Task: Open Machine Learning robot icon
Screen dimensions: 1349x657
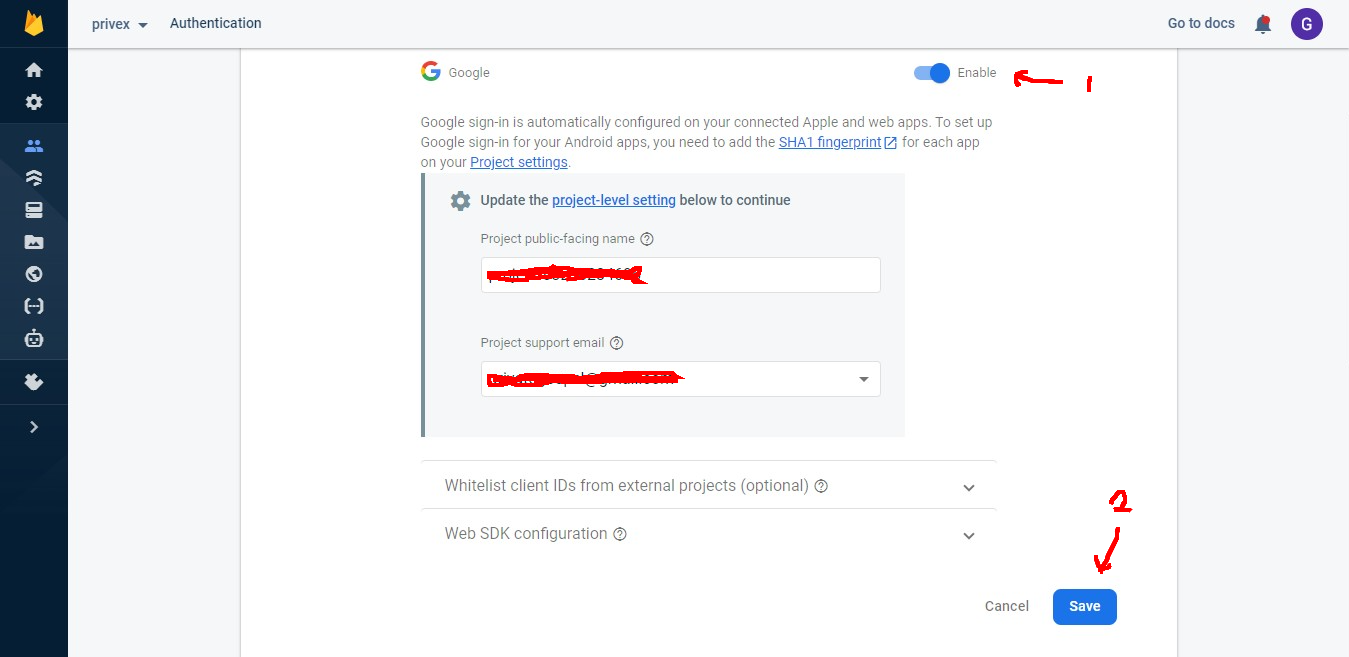Action: click(x=34, y=338)
